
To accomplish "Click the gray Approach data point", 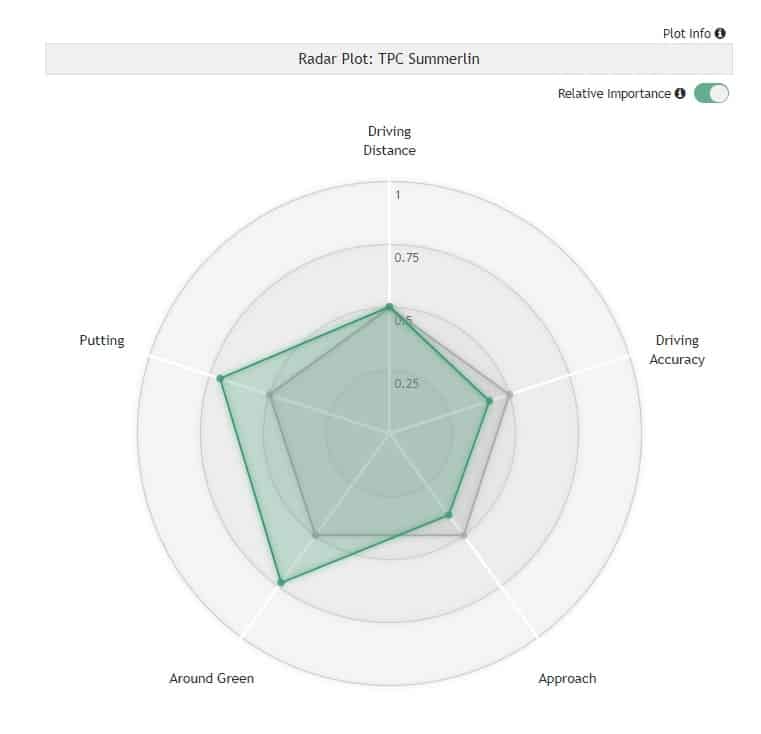I will (x=464, y=535).
